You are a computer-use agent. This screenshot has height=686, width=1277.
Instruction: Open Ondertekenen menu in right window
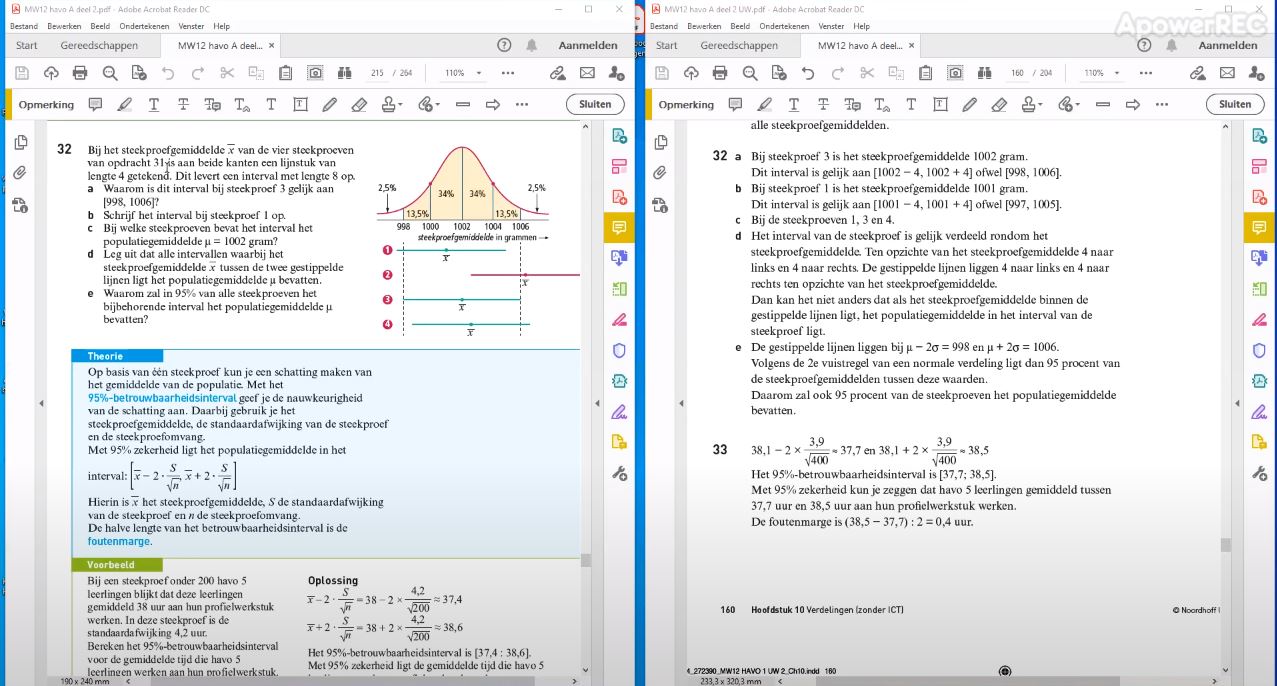pyautogui.click(x=784, y=26)
